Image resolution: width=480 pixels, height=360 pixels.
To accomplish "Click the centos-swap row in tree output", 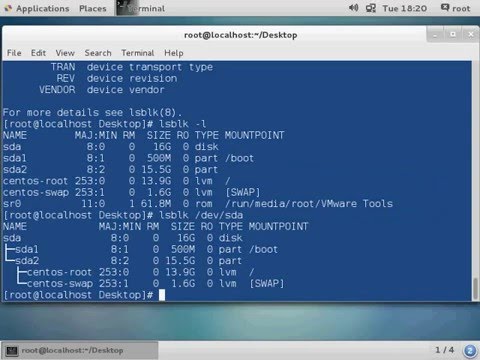I will (150, 283).
